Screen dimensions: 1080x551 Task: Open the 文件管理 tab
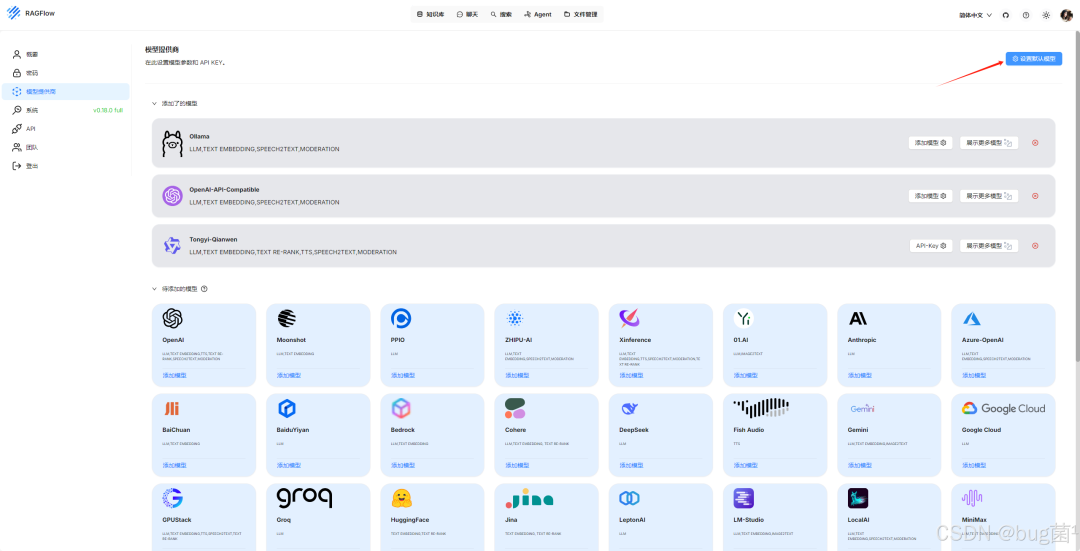581,14
